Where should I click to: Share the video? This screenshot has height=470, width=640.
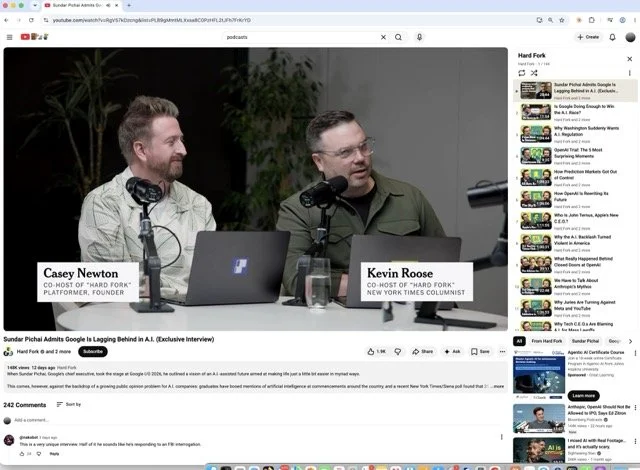(x=423, y=351)
